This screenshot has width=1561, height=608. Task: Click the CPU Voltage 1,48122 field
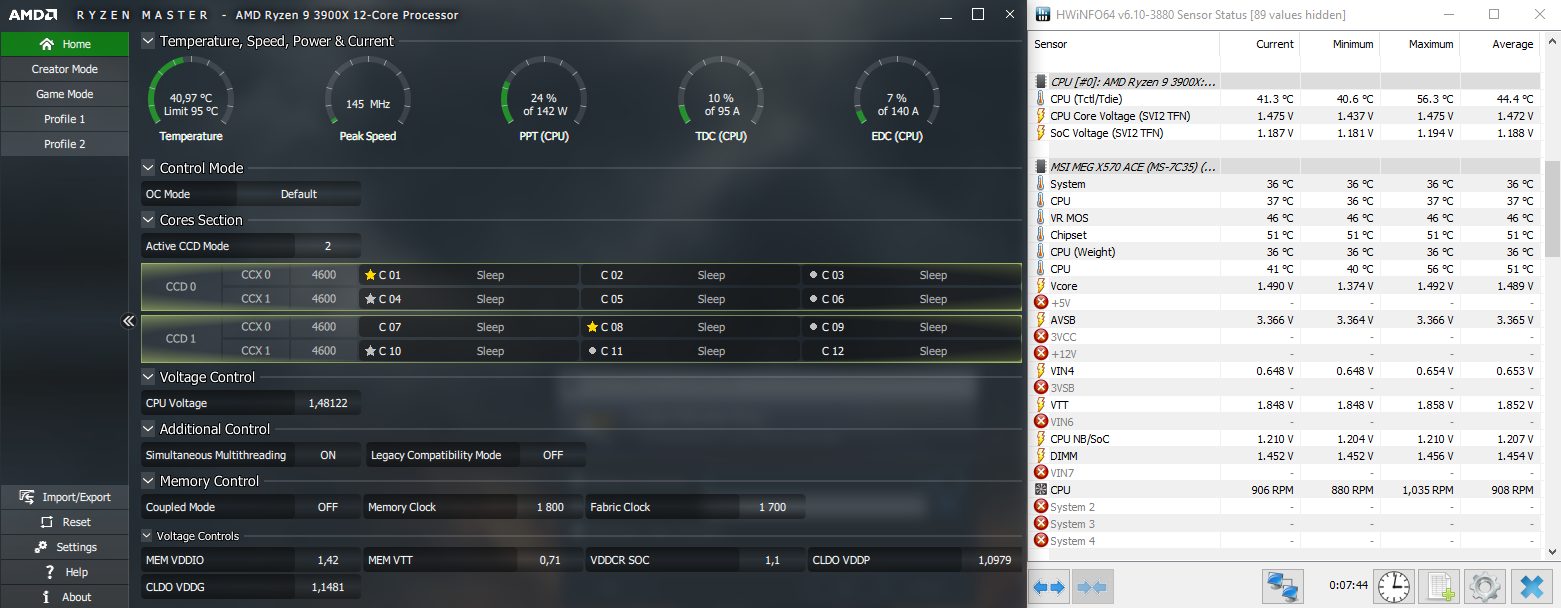[328, 403]
